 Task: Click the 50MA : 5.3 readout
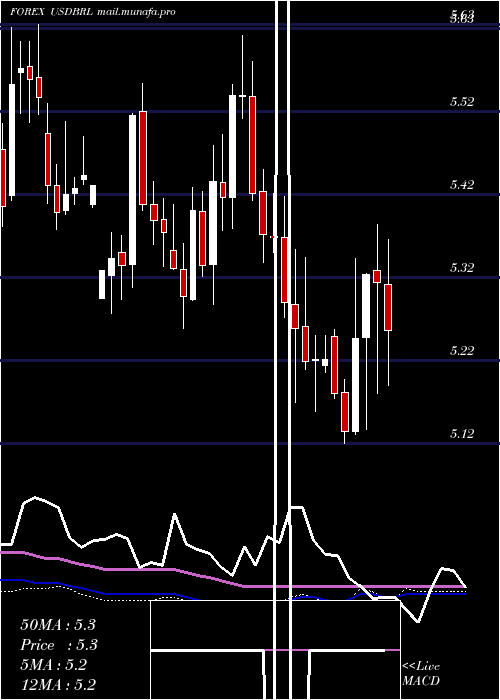point(58,625)
